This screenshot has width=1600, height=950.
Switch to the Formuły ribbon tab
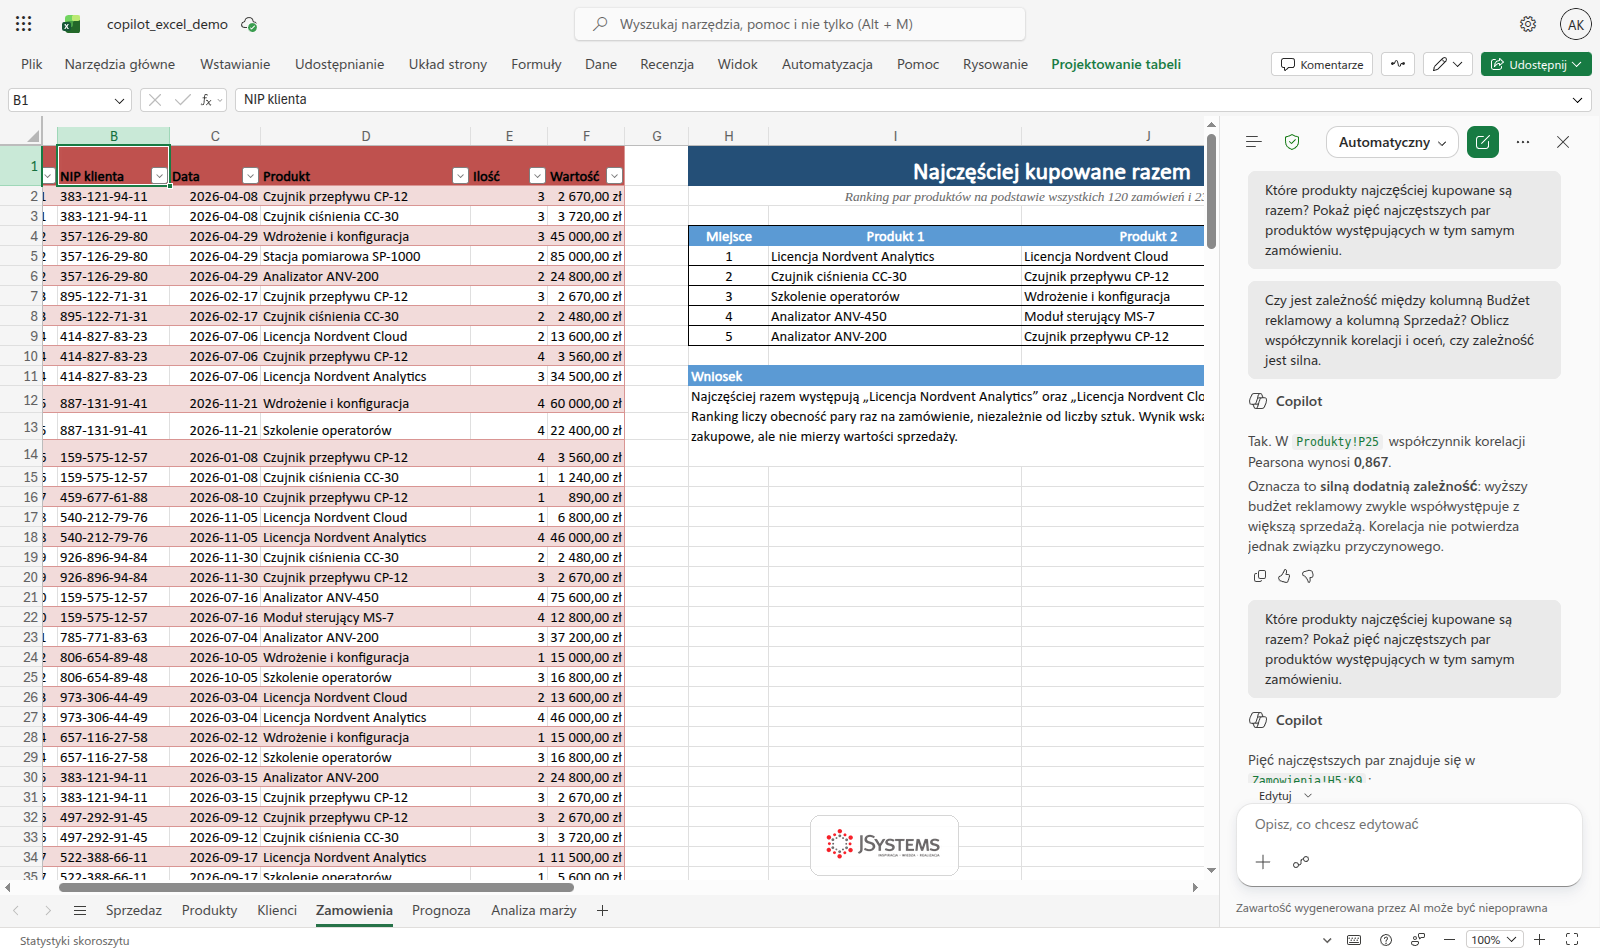[536, 64]
